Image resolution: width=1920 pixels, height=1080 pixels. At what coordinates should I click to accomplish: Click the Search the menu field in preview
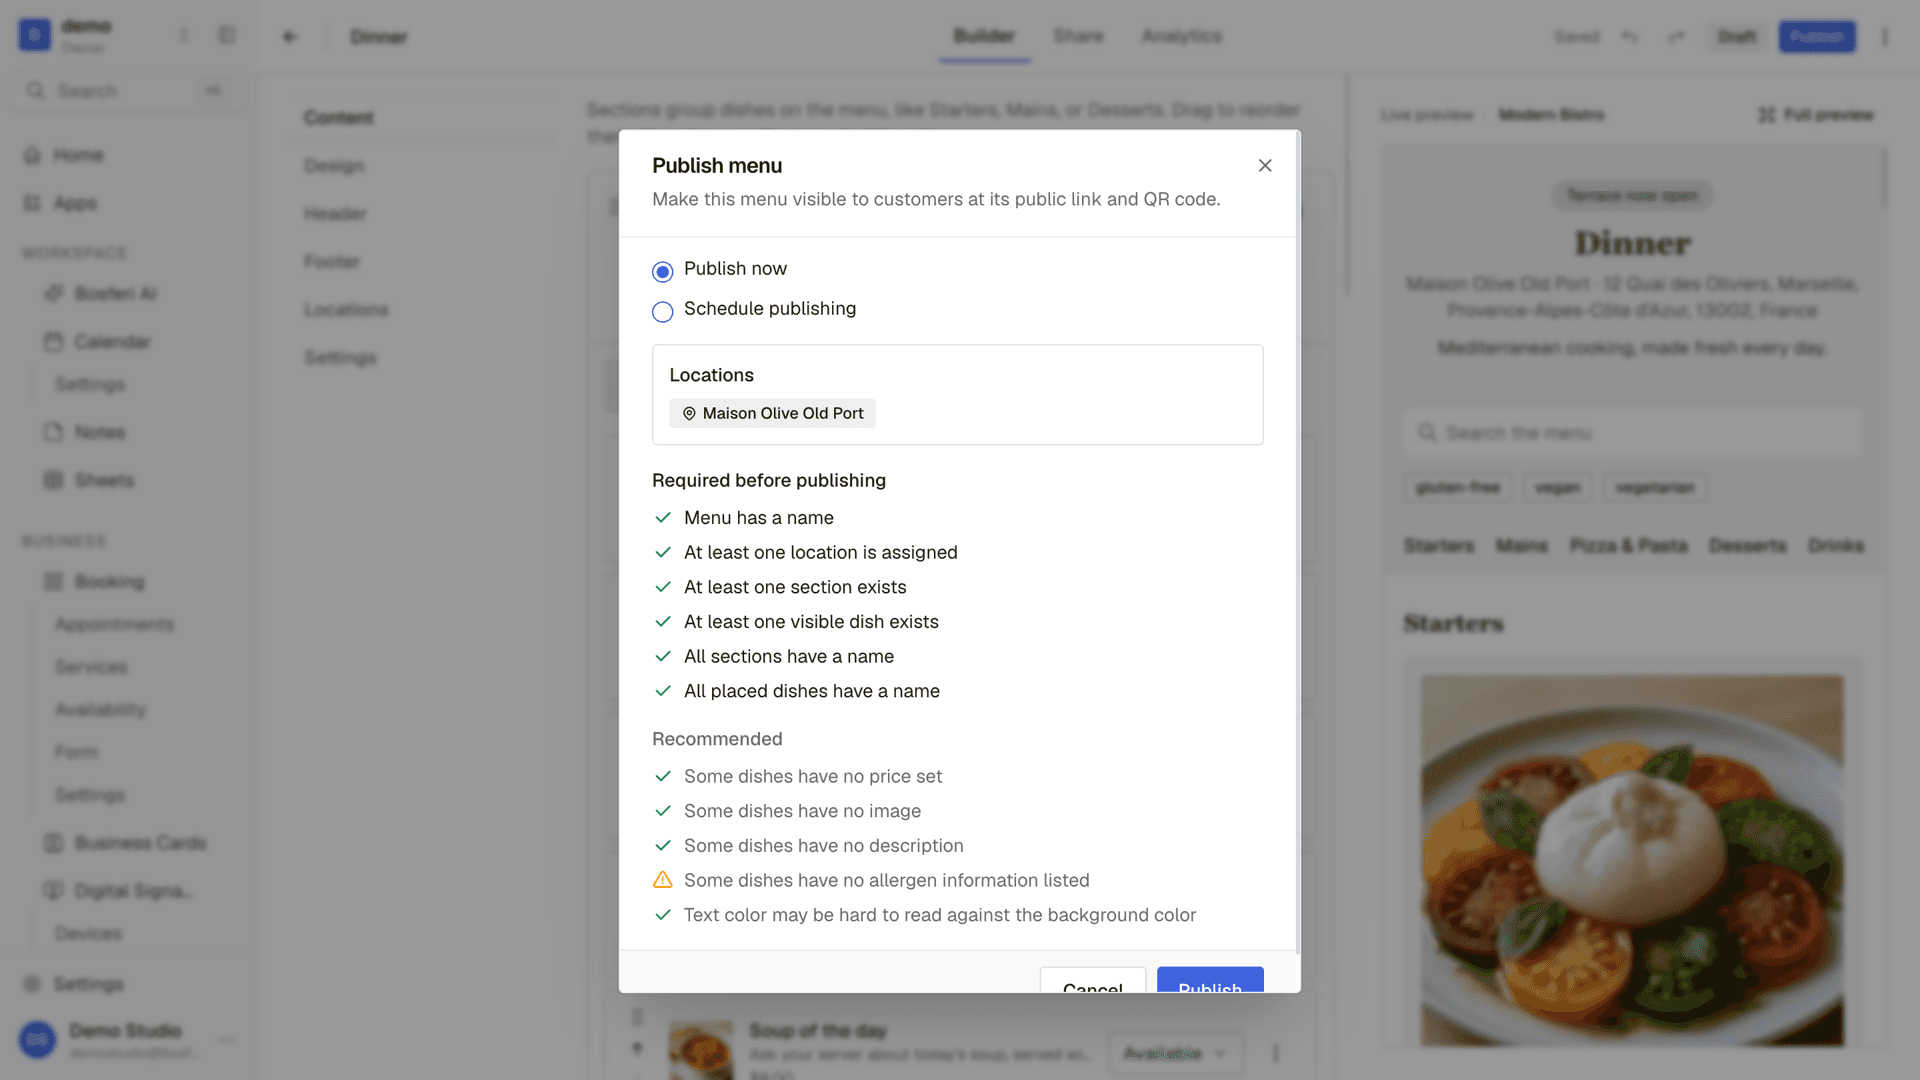pos(1632,433)
